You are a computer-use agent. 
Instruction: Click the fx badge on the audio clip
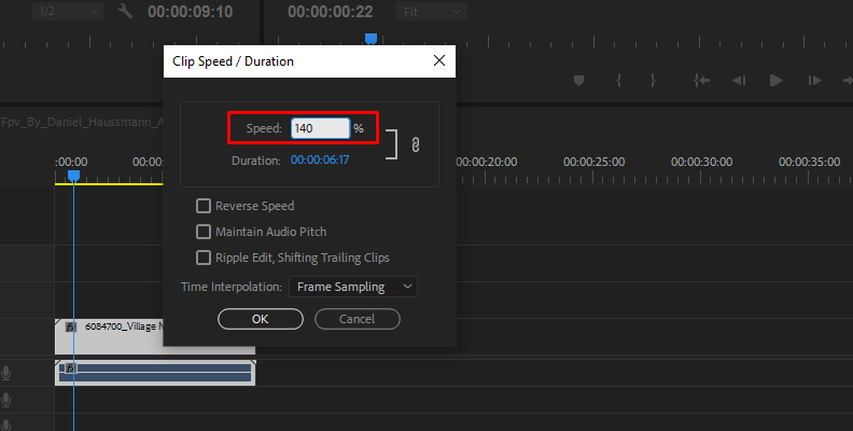[71, 368]
